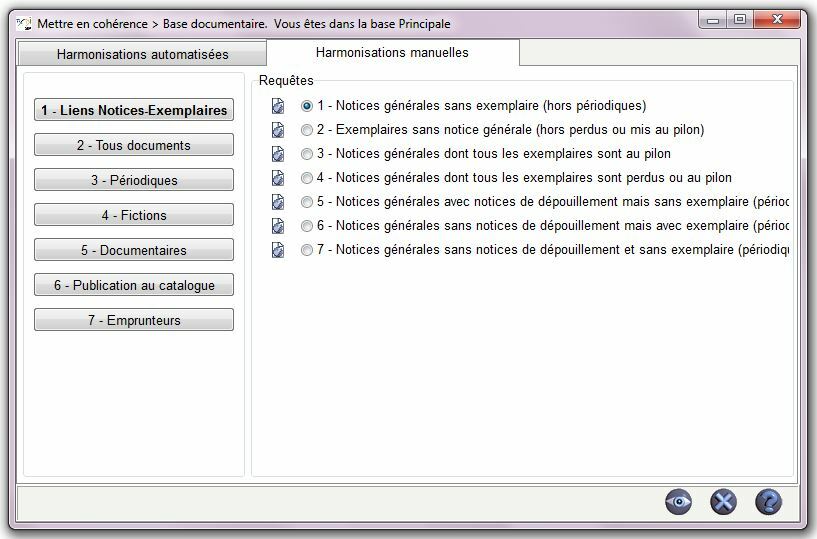The width and height of the screenshot is (817, 539).
Task: Select the 4 - Fictions button
Action: [134, 215]
